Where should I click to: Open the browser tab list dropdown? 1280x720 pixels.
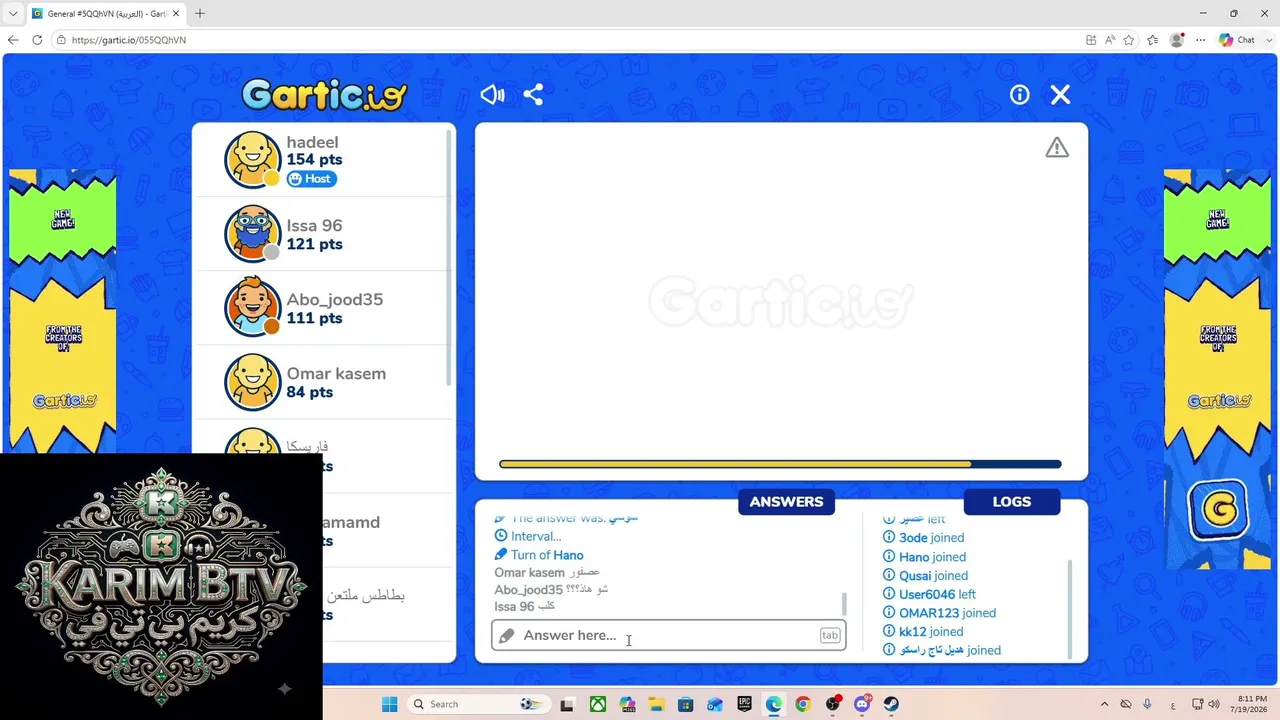(13, 14)
